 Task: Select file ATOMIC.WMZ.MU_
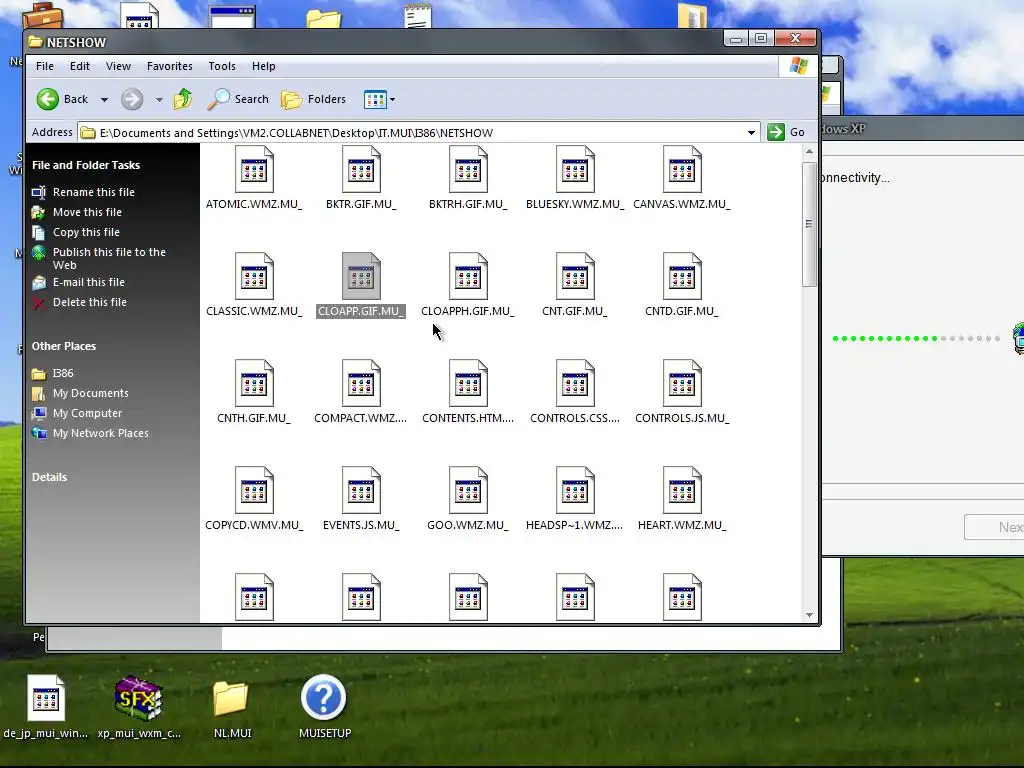(254, 178)
